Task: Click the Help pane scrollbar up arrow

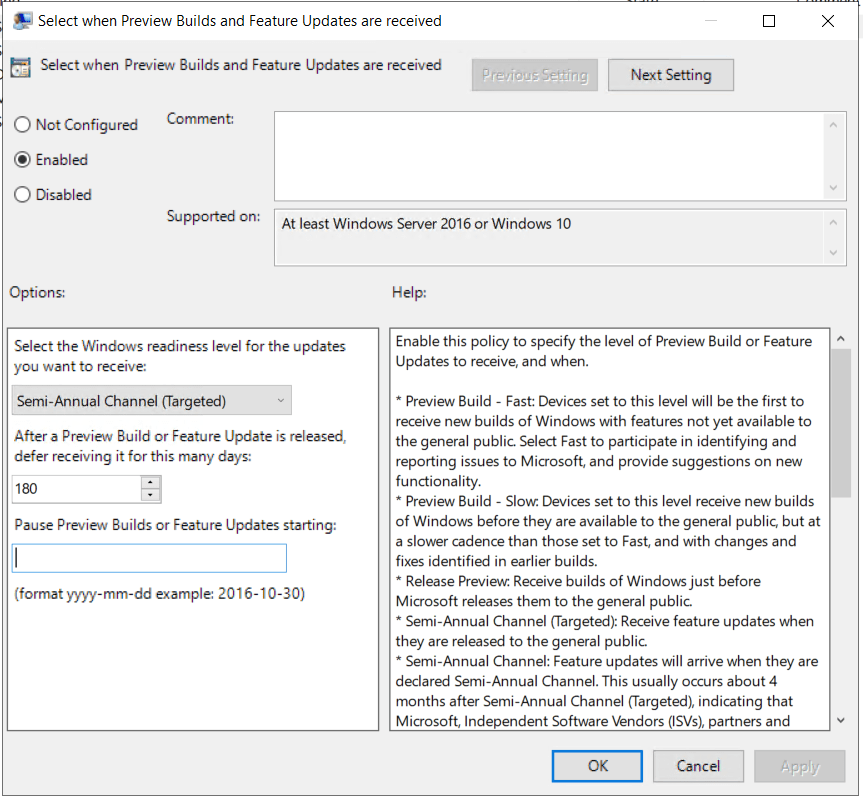Action: coord(843,337)
